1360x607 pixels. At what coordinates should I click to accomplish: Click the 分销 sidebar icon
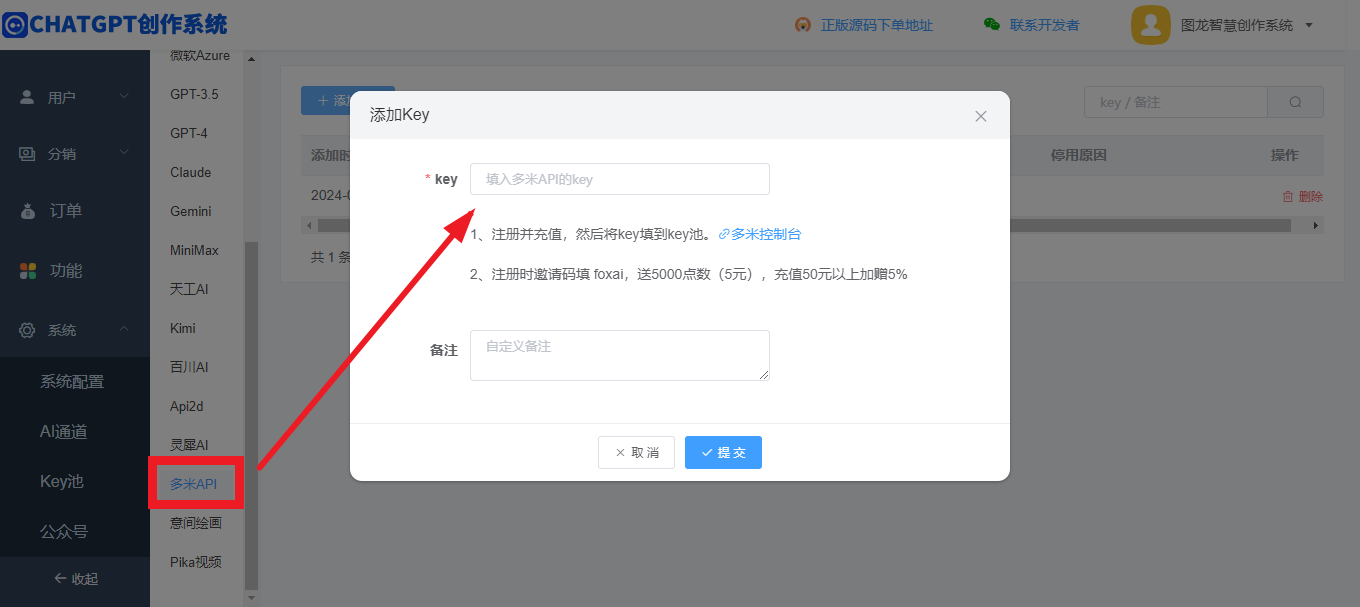point(28,154)
